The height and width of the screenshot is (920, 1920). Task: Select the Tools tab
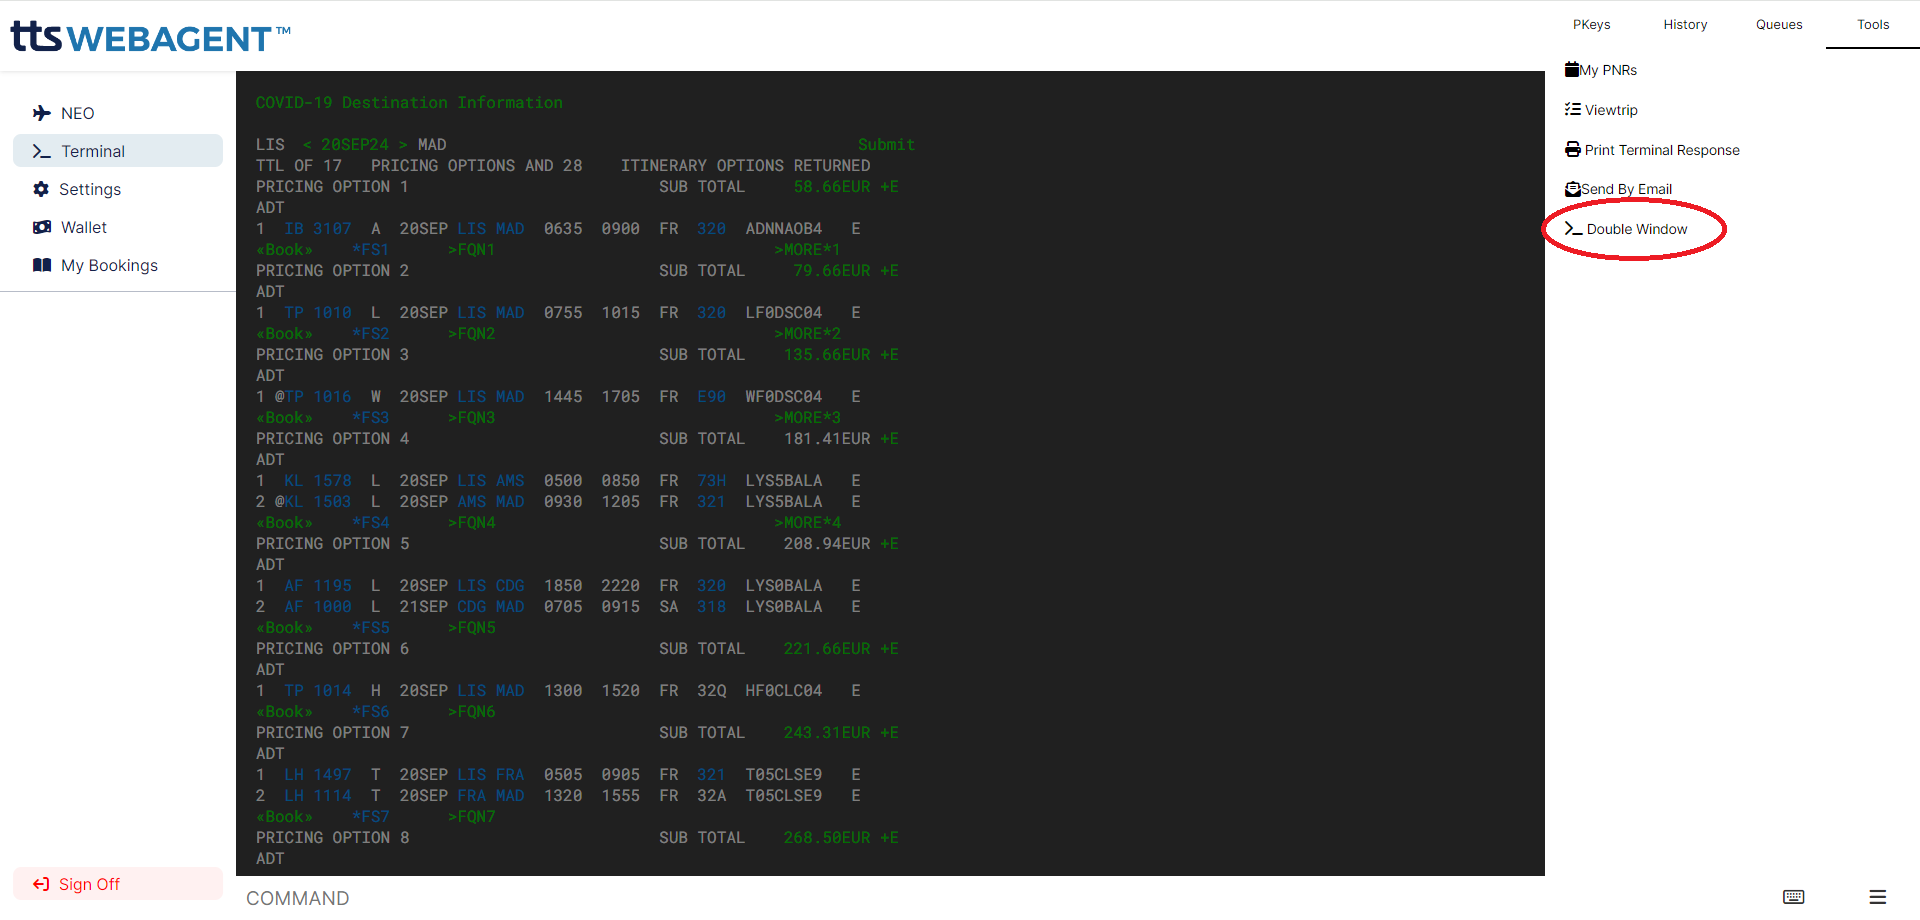[1873, 24]
